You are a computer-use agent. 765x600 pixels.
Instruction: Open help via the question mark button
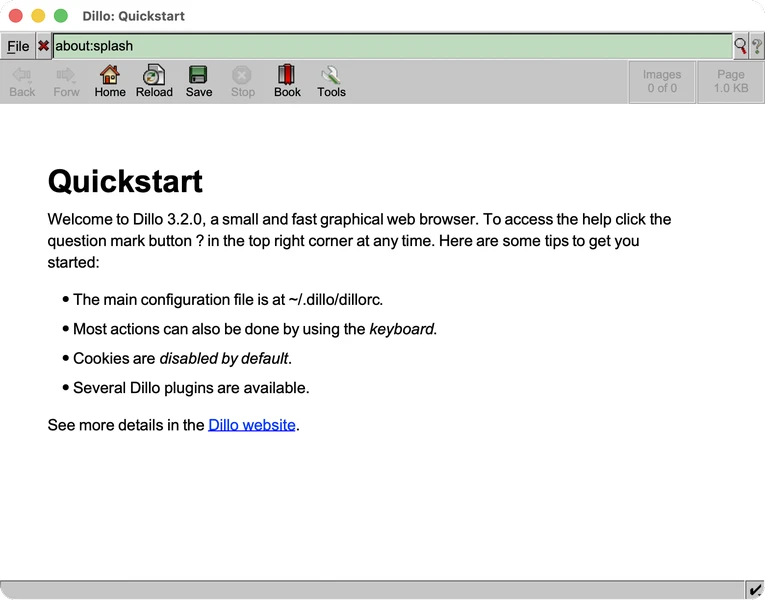pos(757,46)
